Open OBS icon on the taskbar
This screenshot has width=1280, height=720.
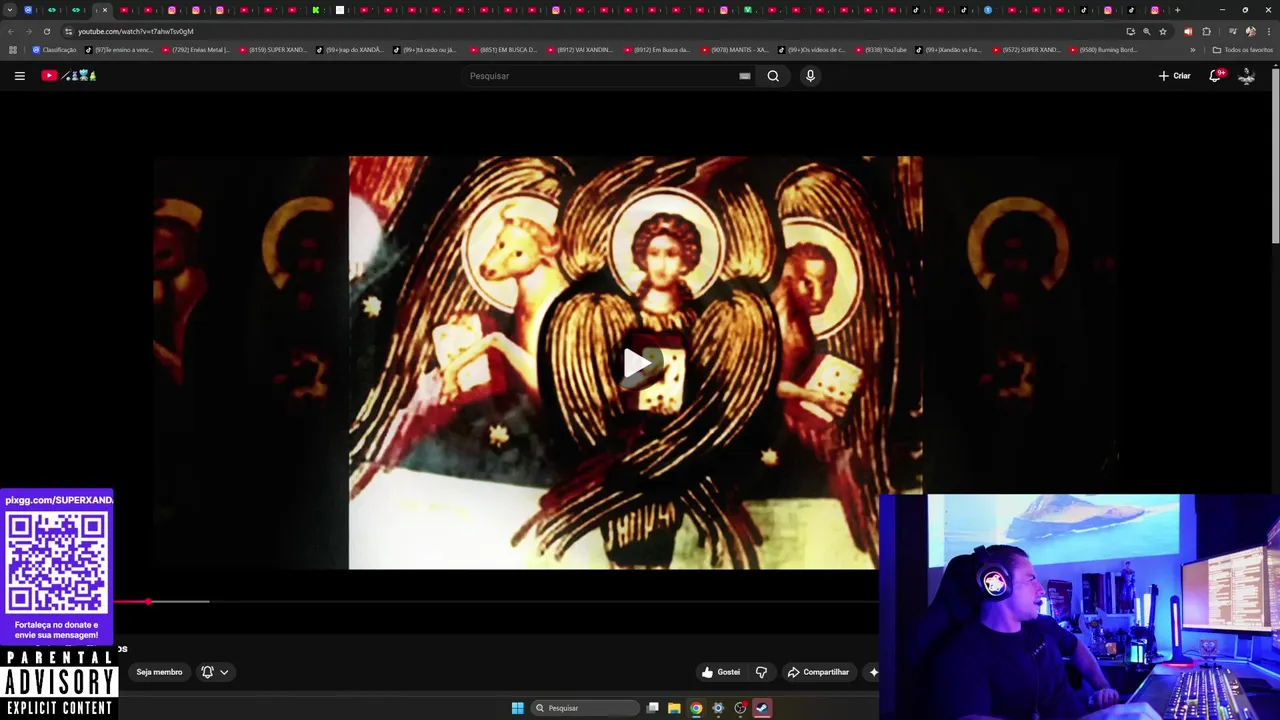click(x=740, y=708)
